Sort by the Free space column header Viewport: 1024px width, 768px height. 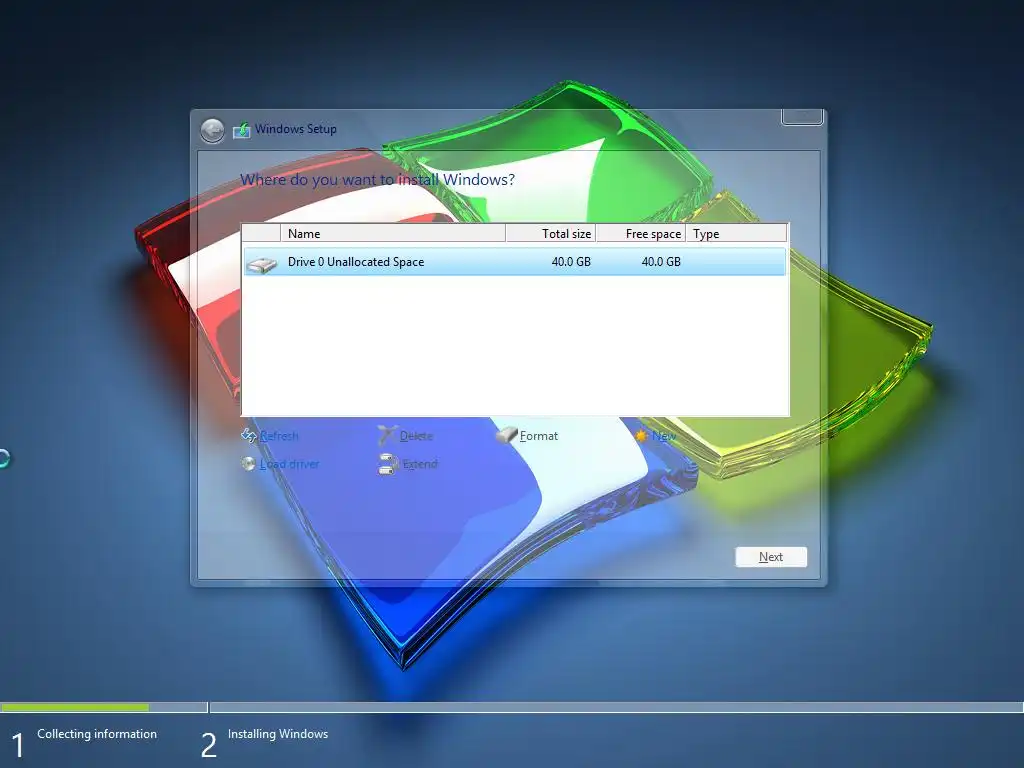click(641, 233)
